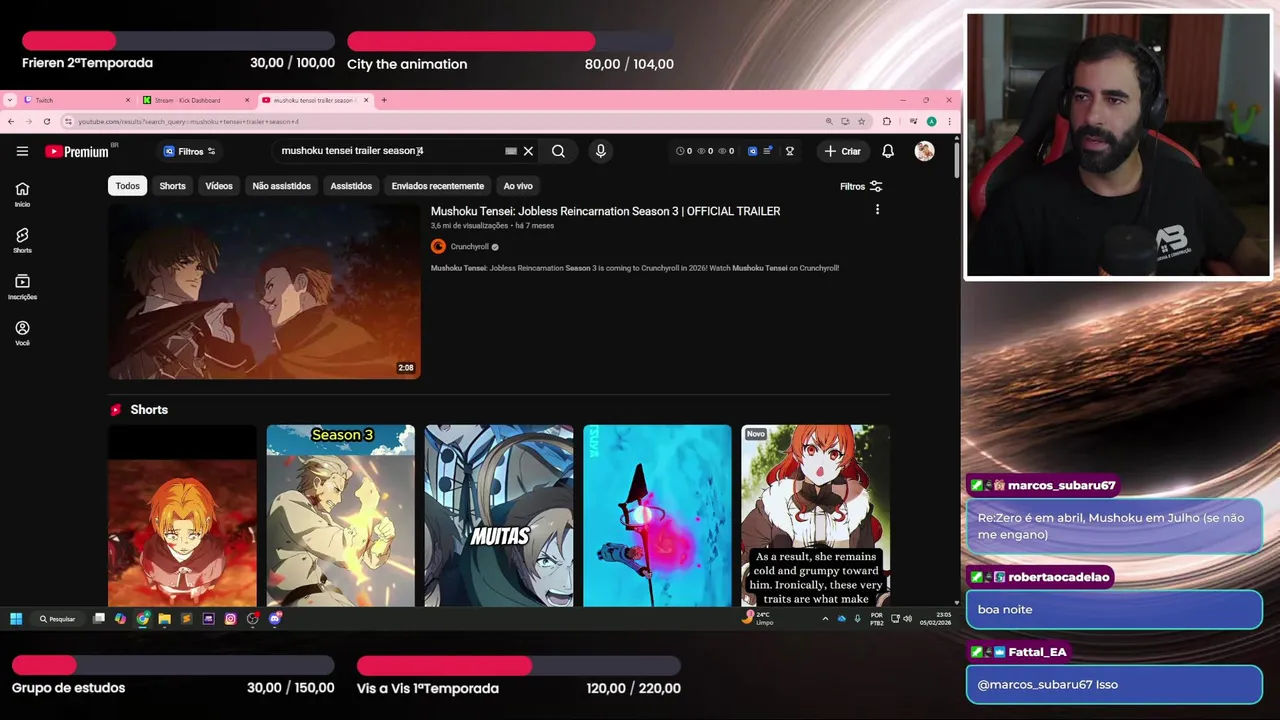The width and height of the screenshot is (1280, 720).
Task: Click the magnifier search button
Action: pos(558,151)
